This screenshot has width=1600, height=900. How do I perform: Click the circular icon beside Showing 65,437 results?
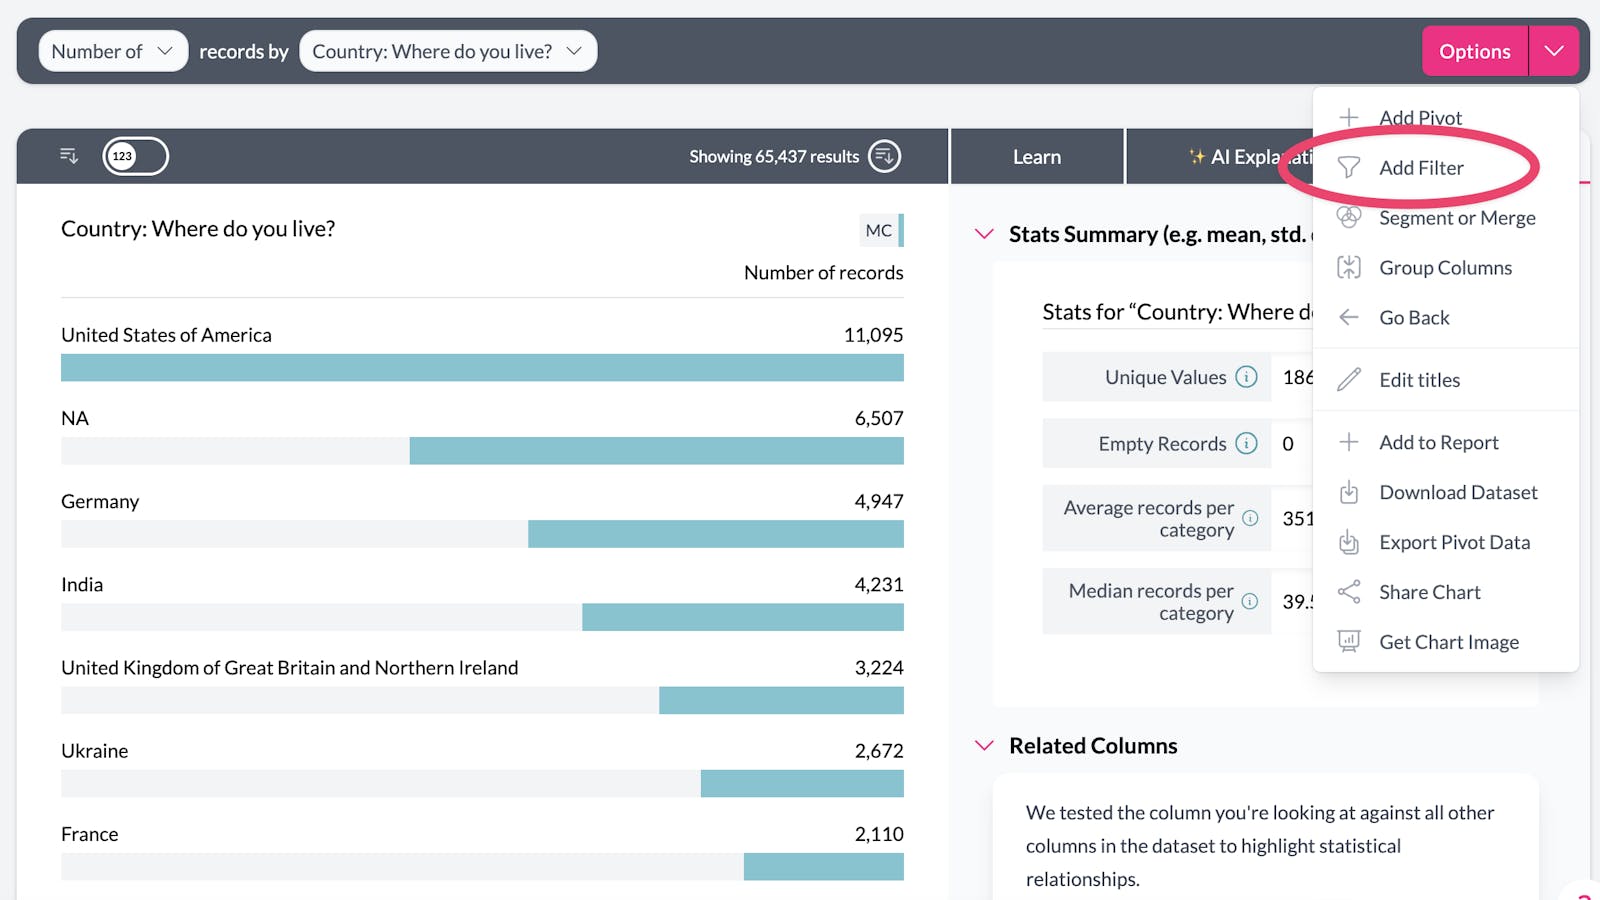(x=884, y=156)
